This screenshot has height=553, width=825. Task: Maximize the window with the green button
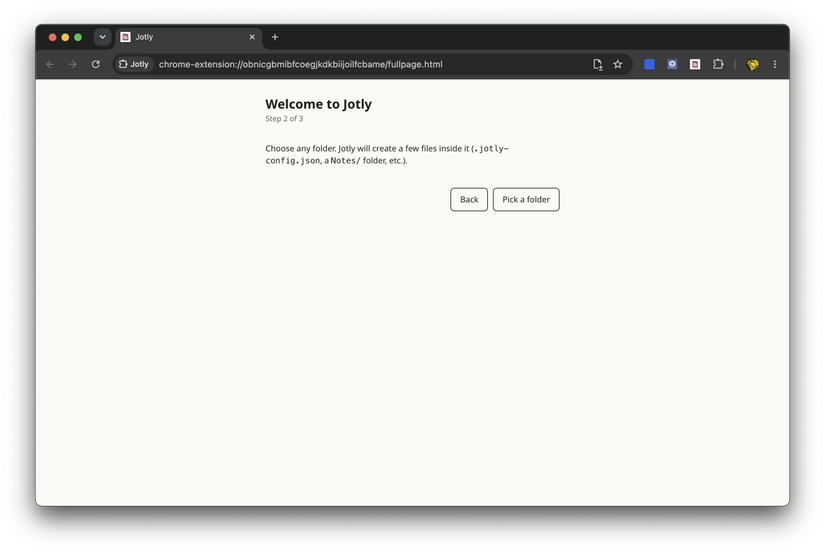(78, 37)
